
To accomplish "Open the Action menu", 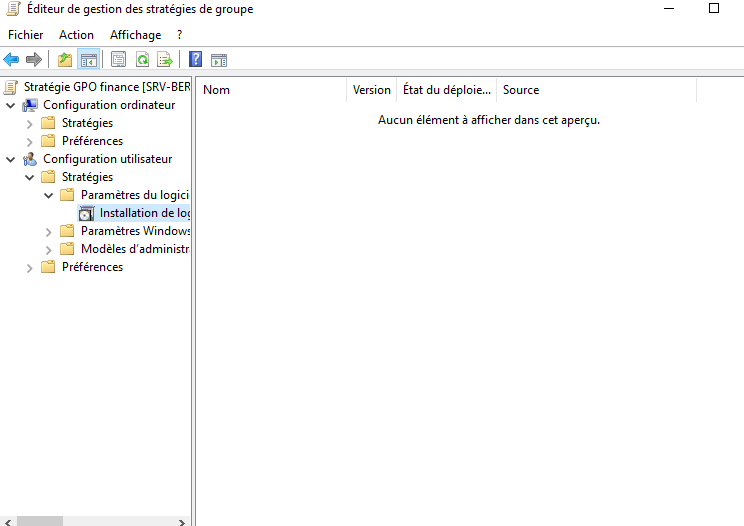I will (77, 35).
